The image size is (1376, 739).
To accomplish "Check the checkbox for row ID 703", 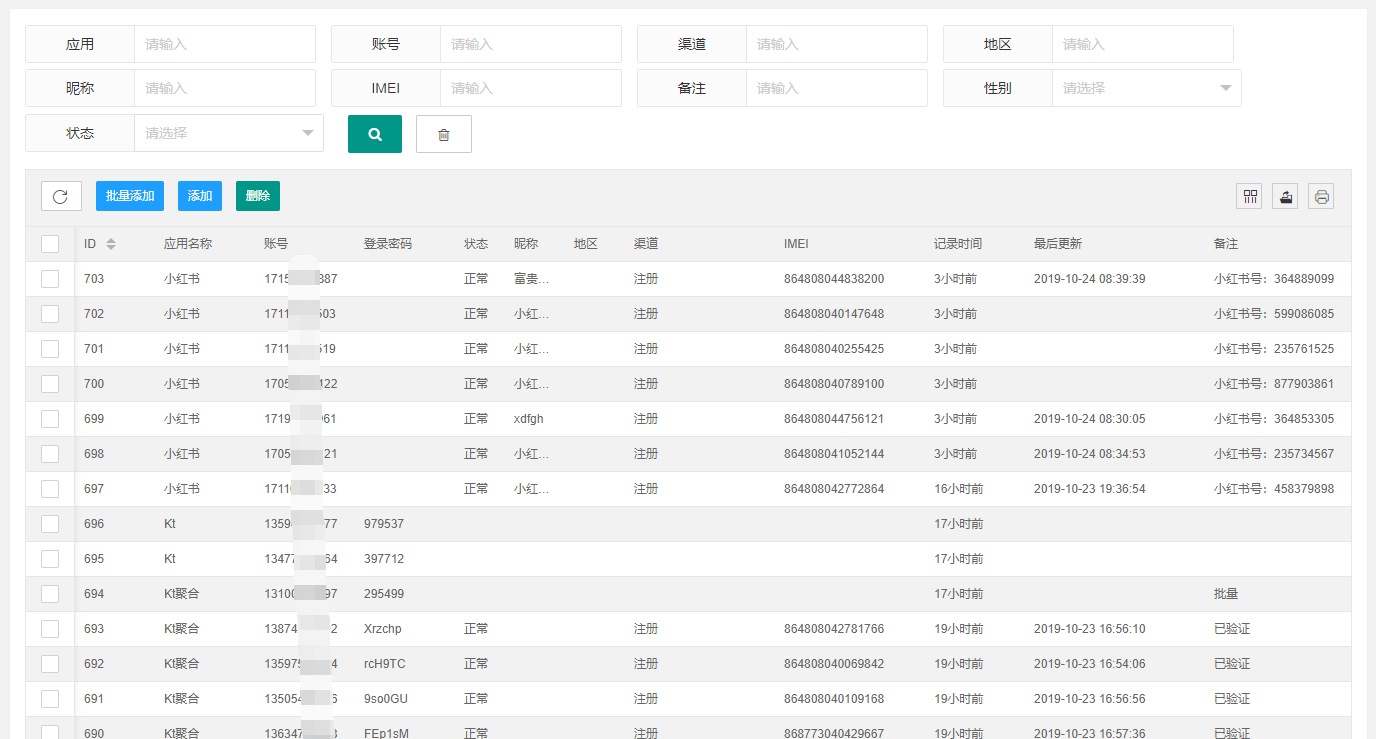I will tap(50, 279).
